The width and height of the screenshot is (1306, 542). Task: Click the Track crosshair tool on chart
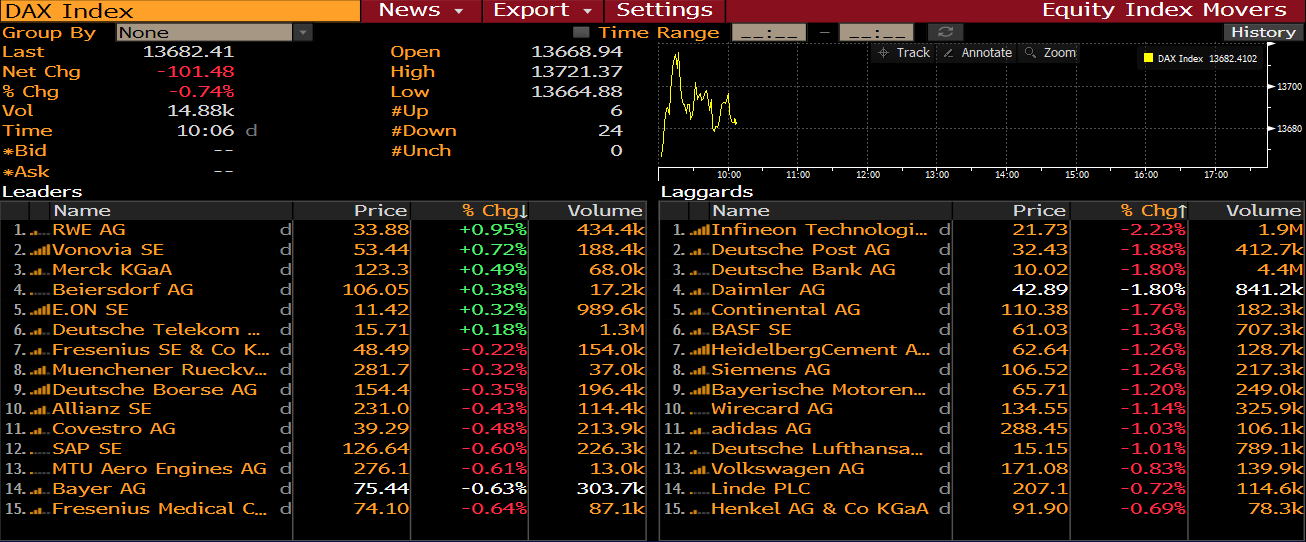903,53
